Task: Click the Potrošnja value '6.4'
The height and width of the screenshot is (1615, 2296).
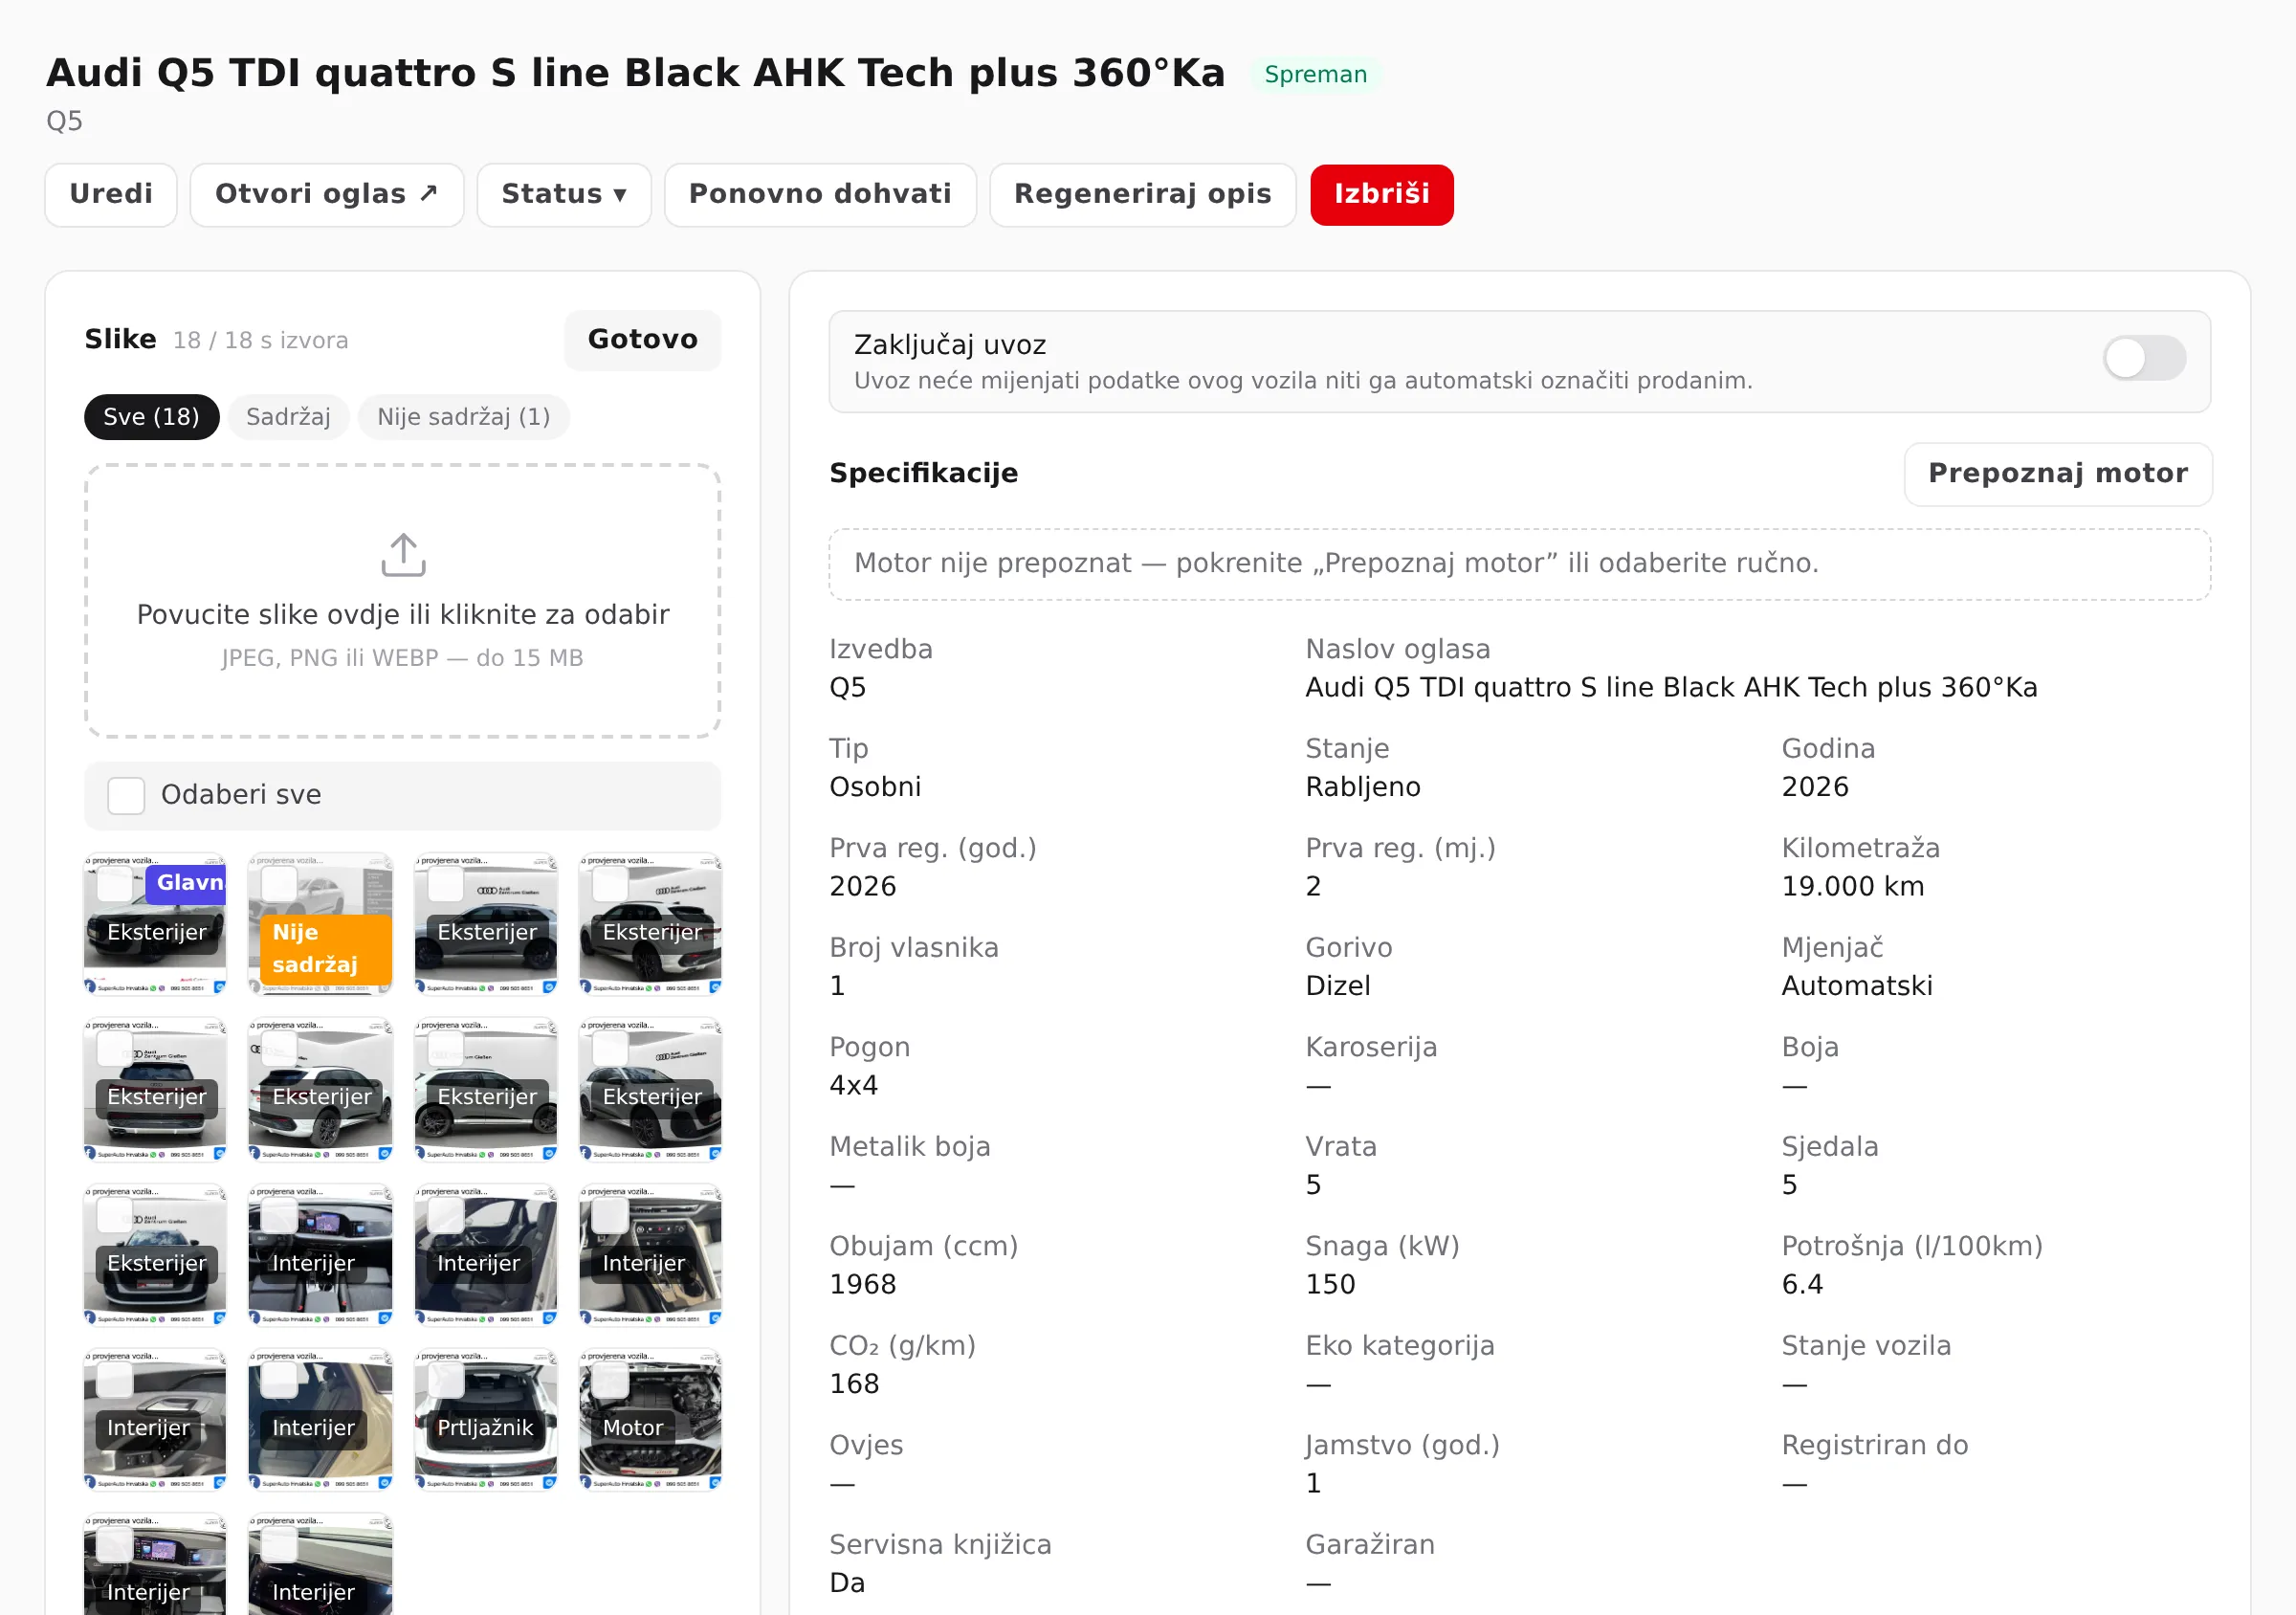Action: click(1803, 1285)
